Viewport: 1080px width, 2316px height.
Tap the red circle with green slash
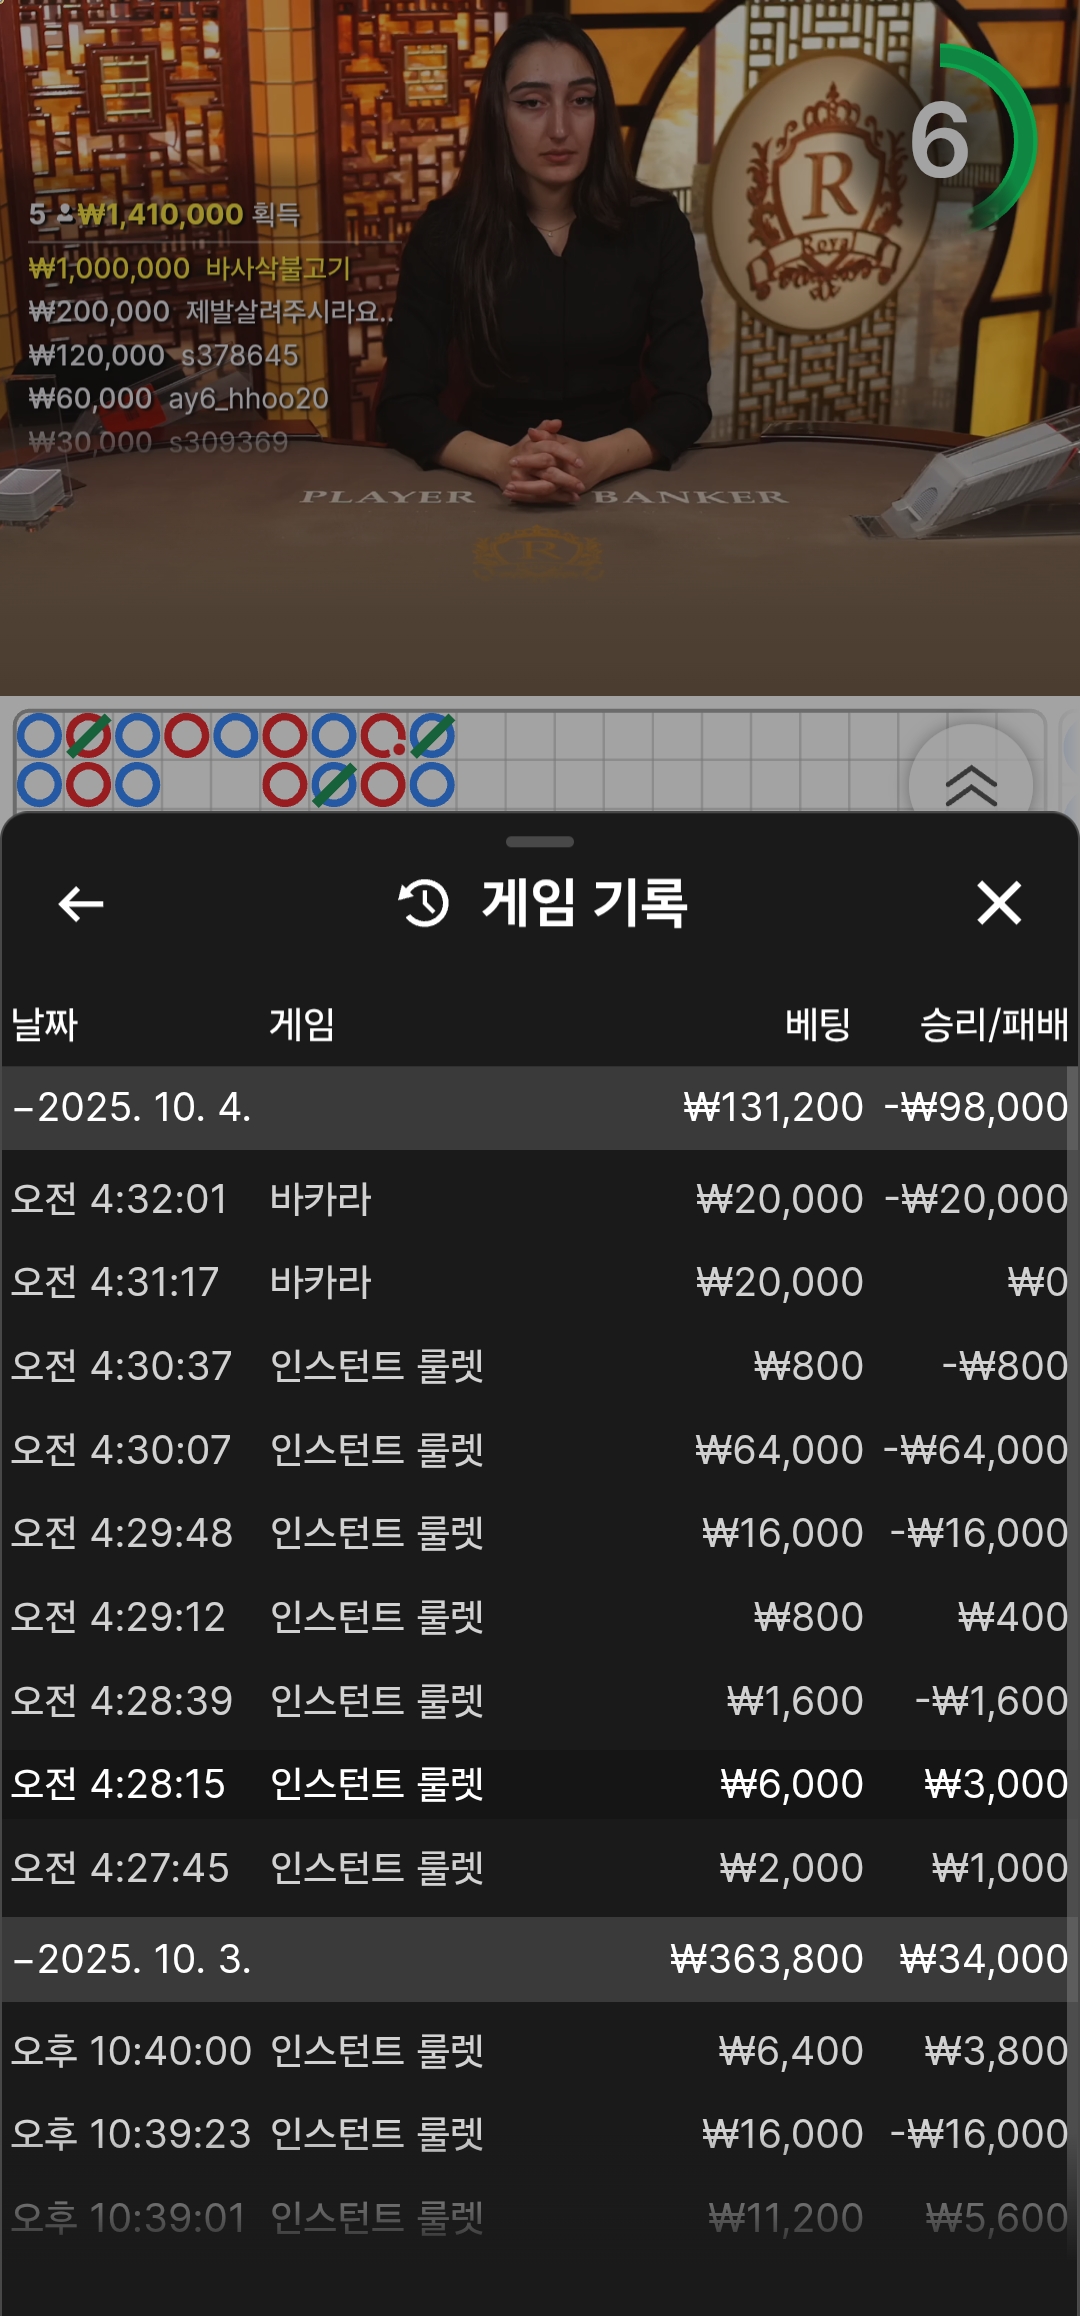click(88, 736)
